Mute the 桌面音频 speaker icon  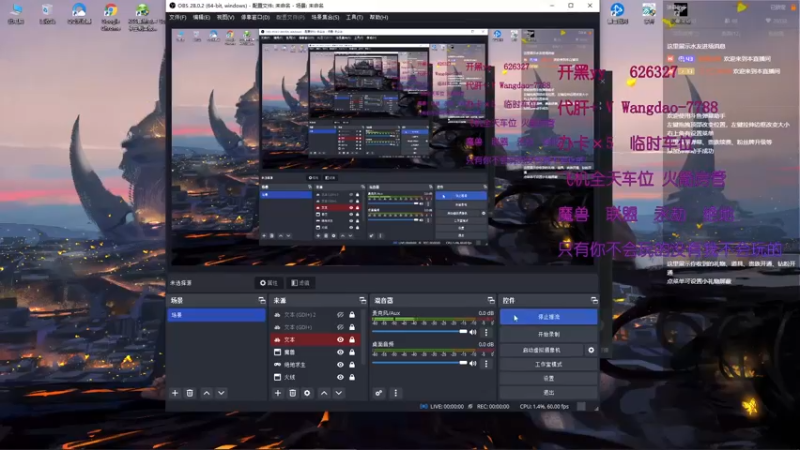coord(473,363)
